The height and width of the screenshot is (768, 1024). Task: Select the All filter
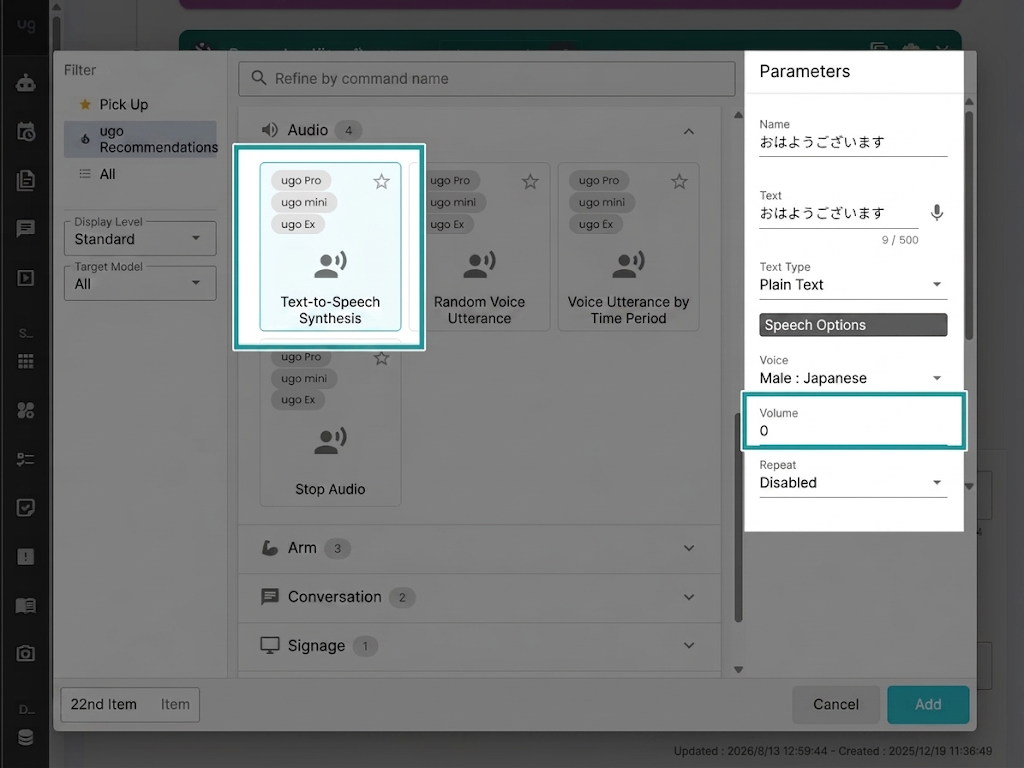(140, 174)
